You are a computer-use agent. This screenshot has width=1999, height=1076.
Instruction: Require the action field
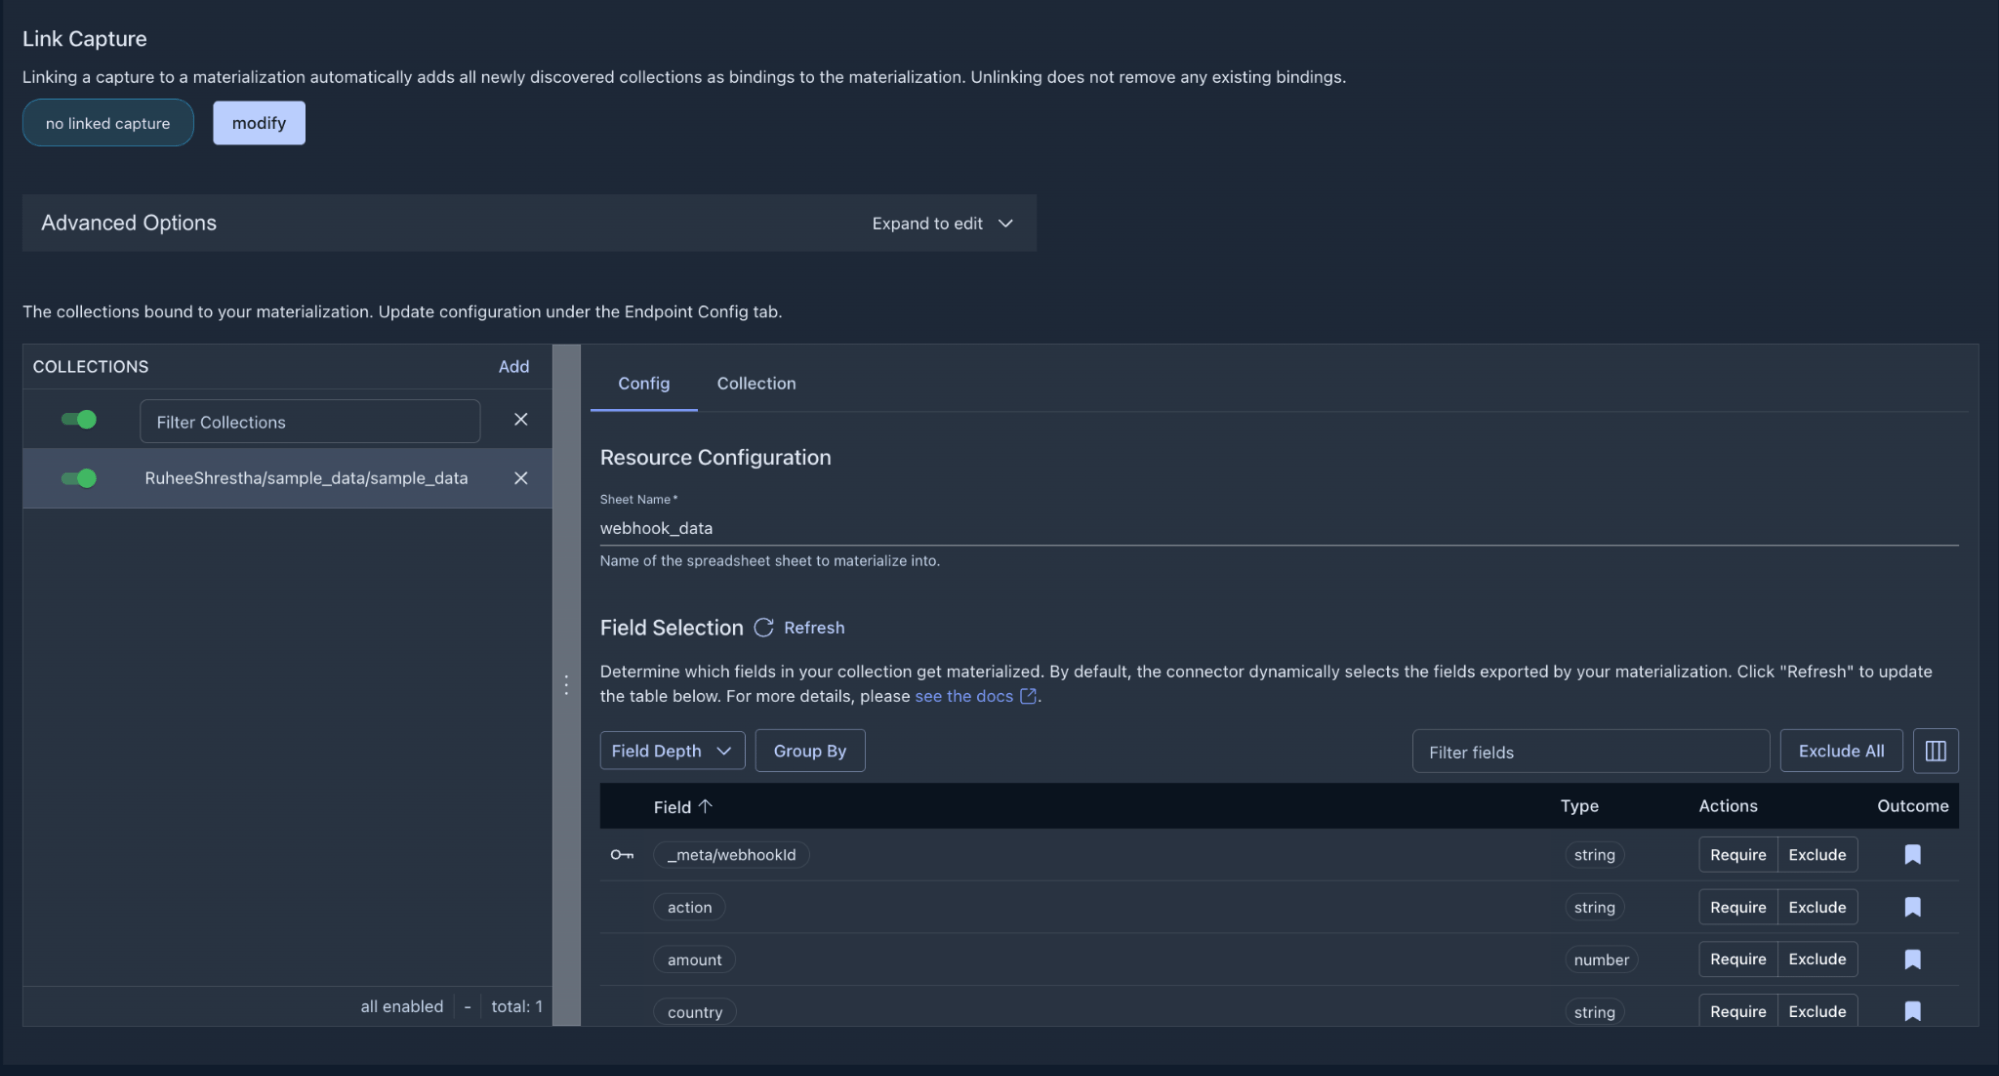point(1738,907)
